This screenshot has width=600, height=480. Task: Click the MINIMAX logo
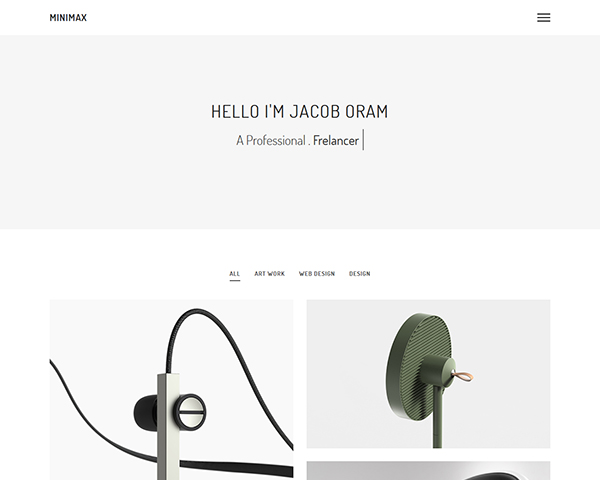[68, 18]
